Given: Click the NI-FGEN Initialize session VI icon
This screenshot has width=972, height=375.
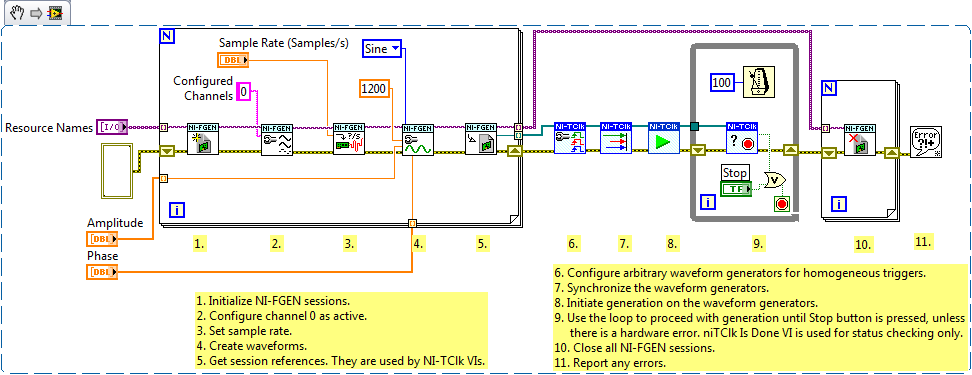Looking at the screenshot, I should tap(203, 139).
